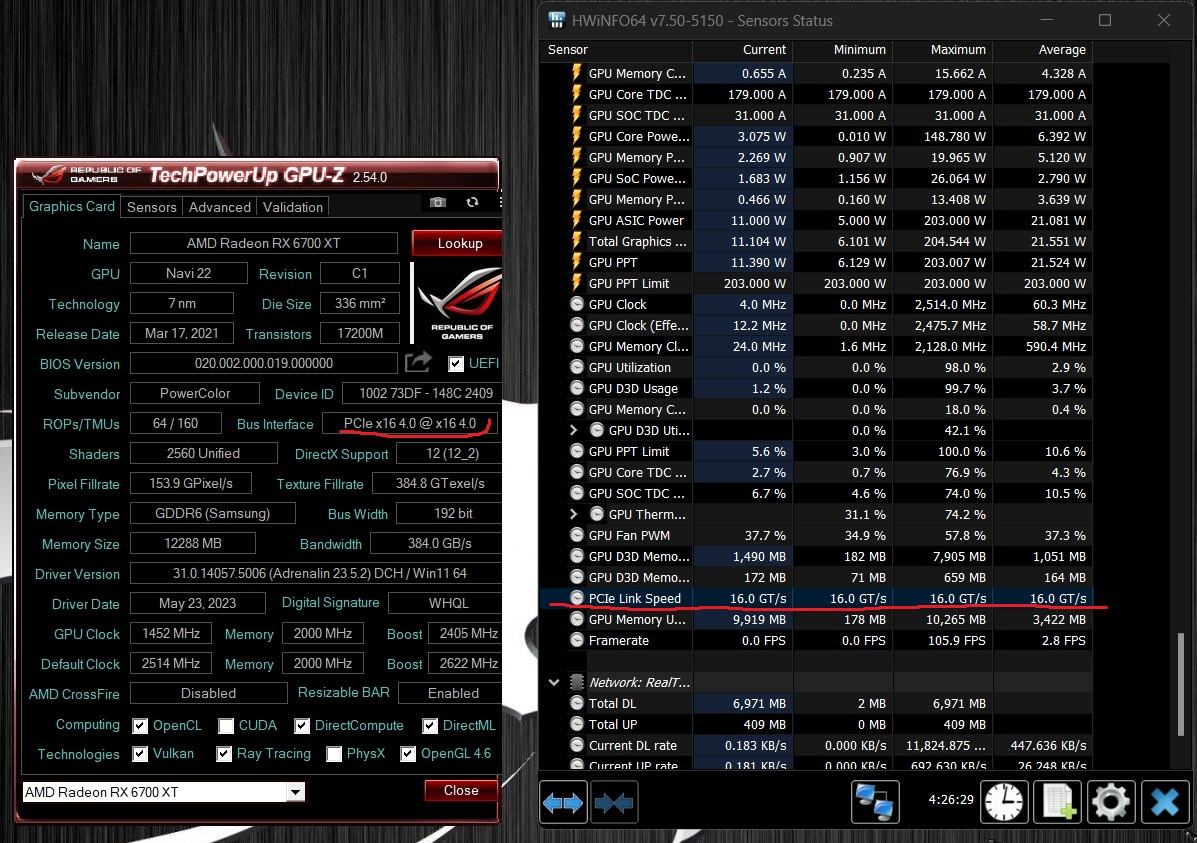1197x843 pixels.
Task: Take a GPU-Z screenshot with the camera icon
Action: (x=437, y=202)
